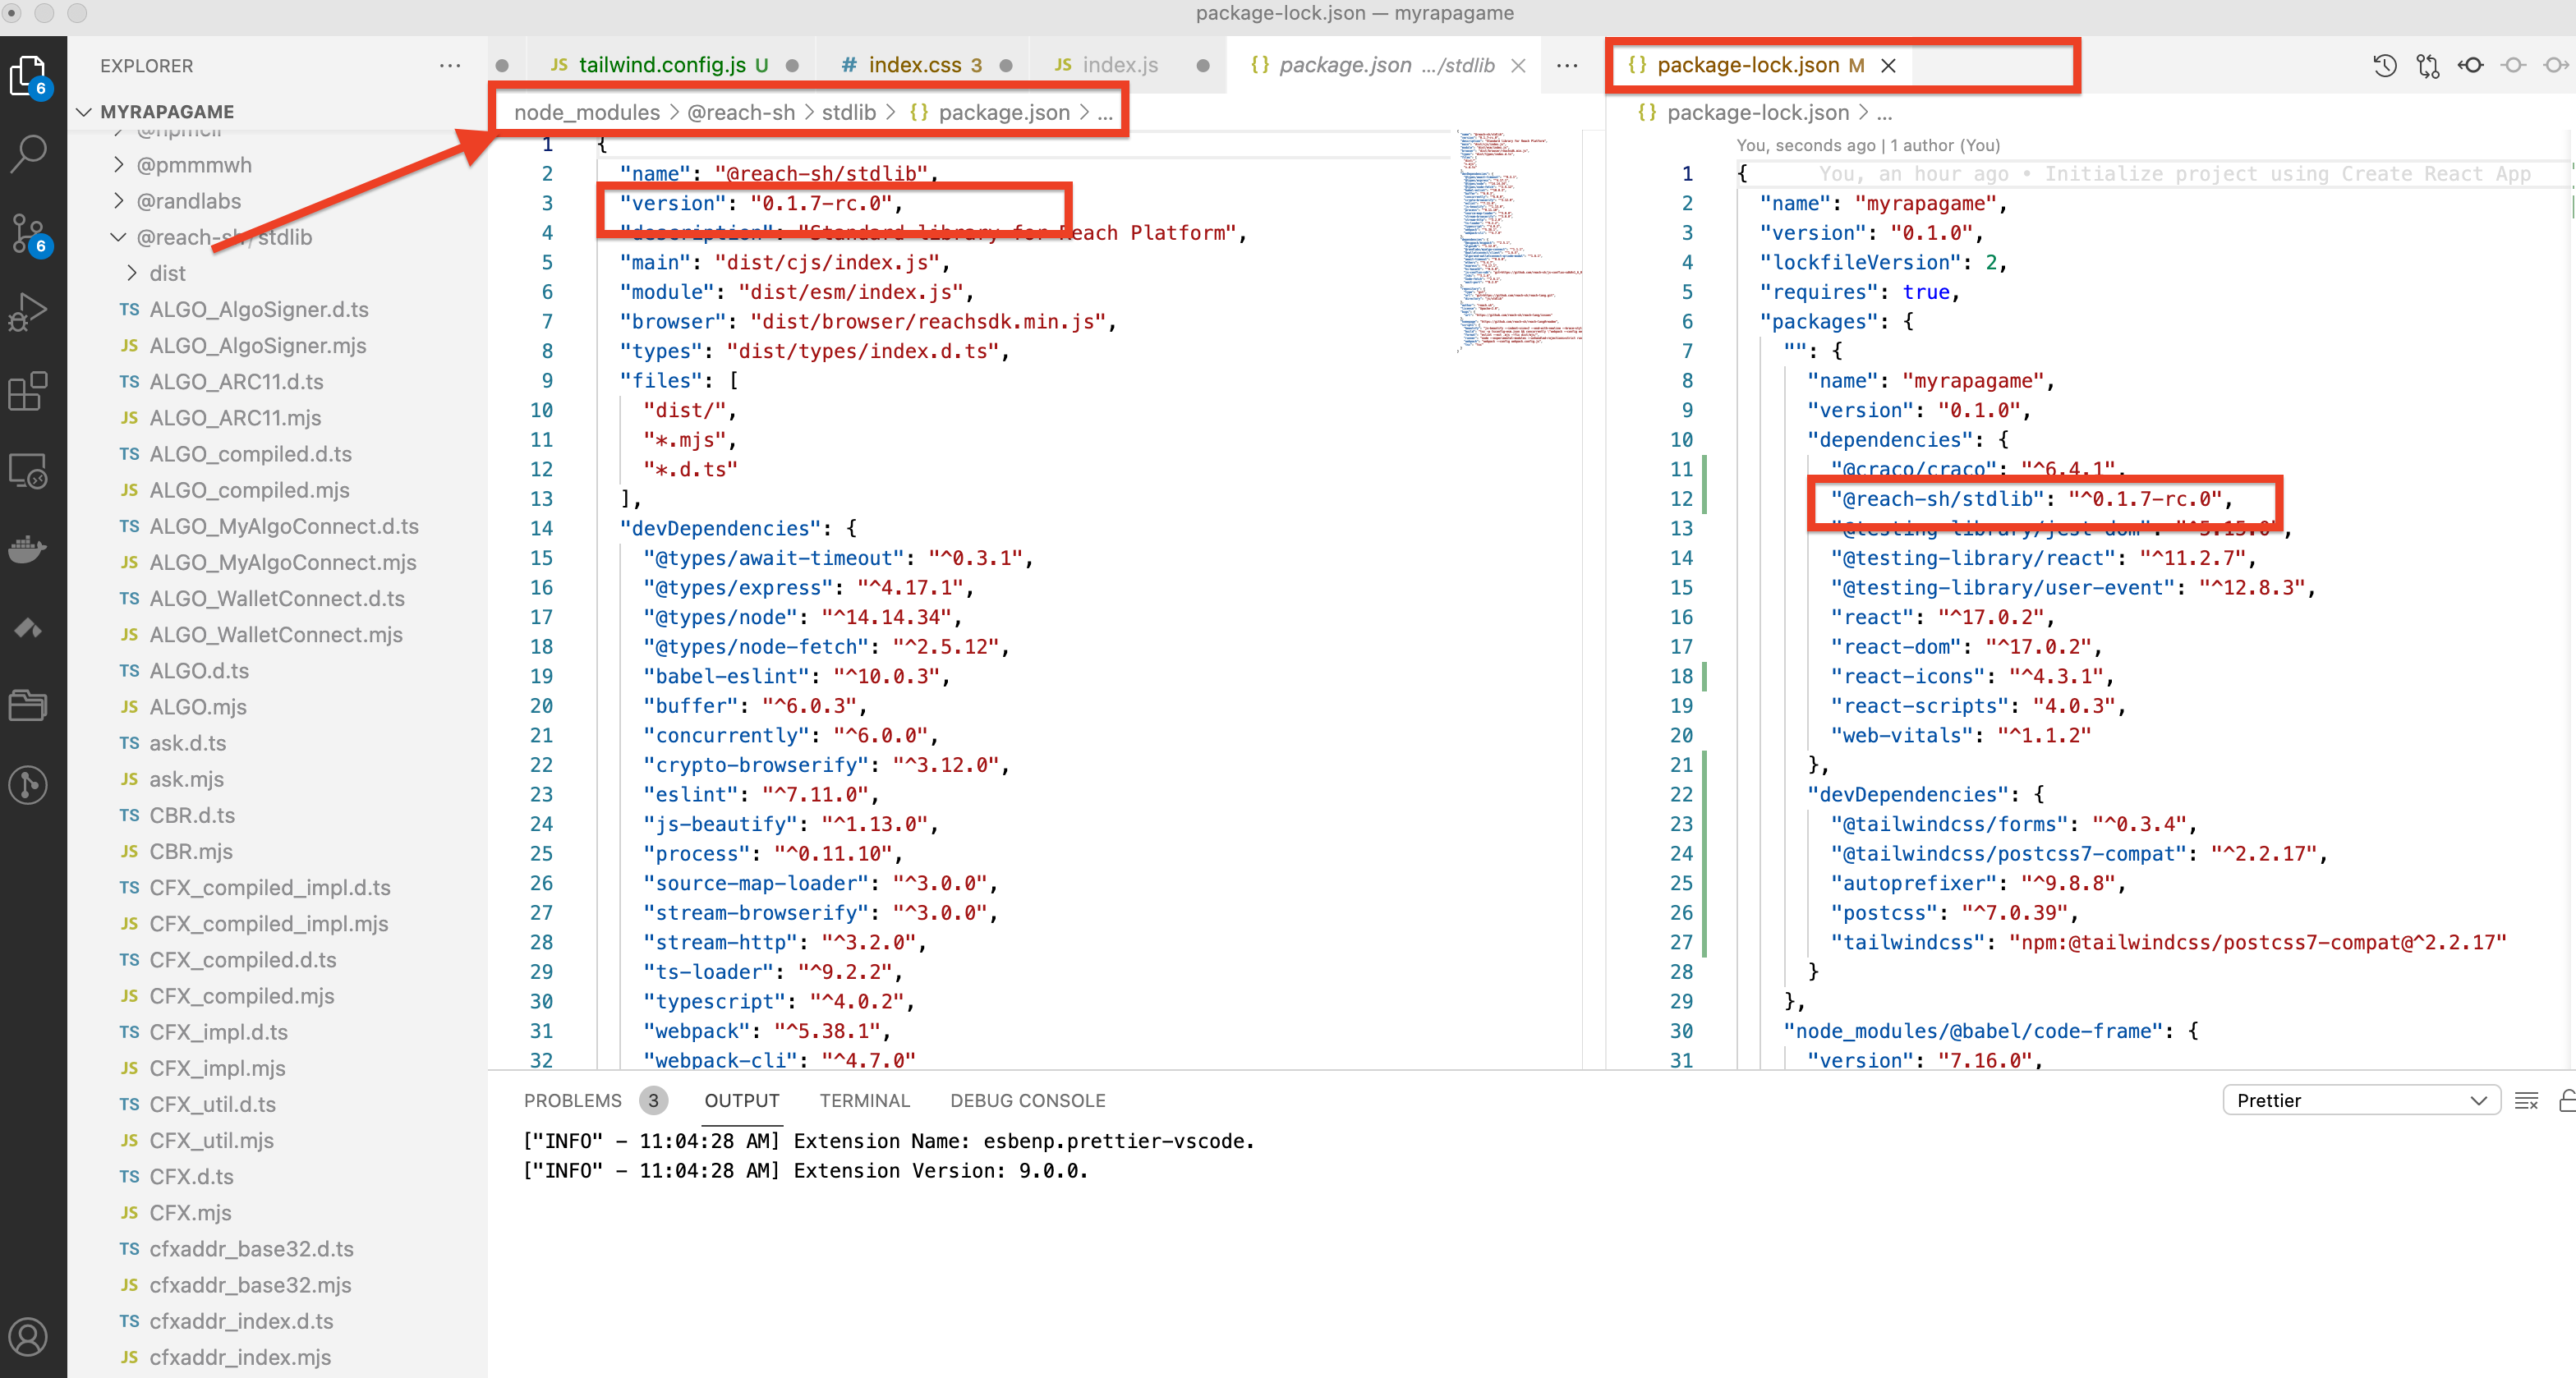
Task: Clear the output panel
Action: coord(2526,1100)
